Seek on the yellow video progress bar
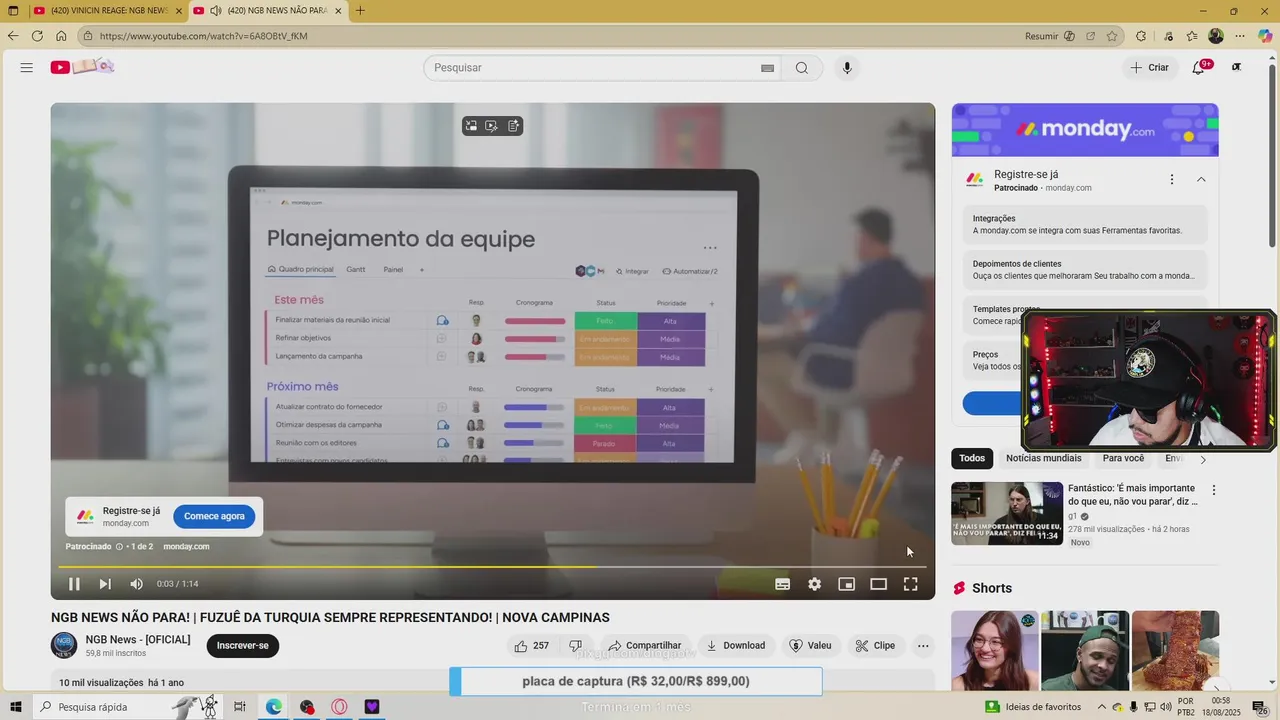The width and height of the screenshot is (1280, 720). [491, 567]
